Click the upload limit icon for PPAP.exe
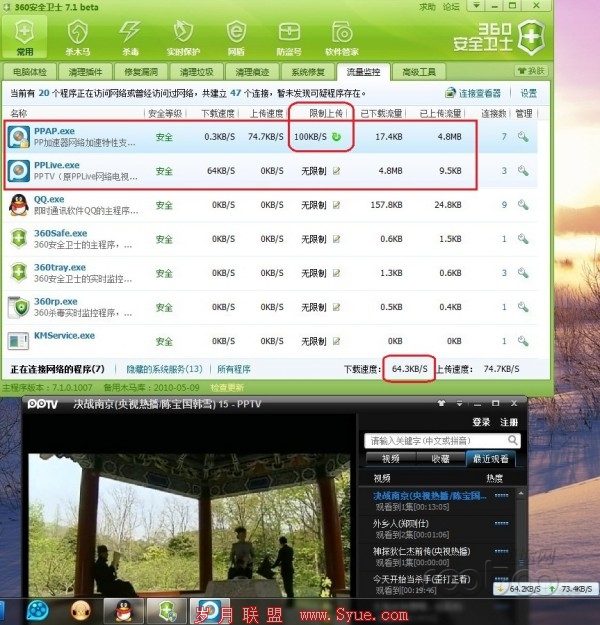Image resolution: width=600 pixels, height=625 pixels. click(336, 137)
